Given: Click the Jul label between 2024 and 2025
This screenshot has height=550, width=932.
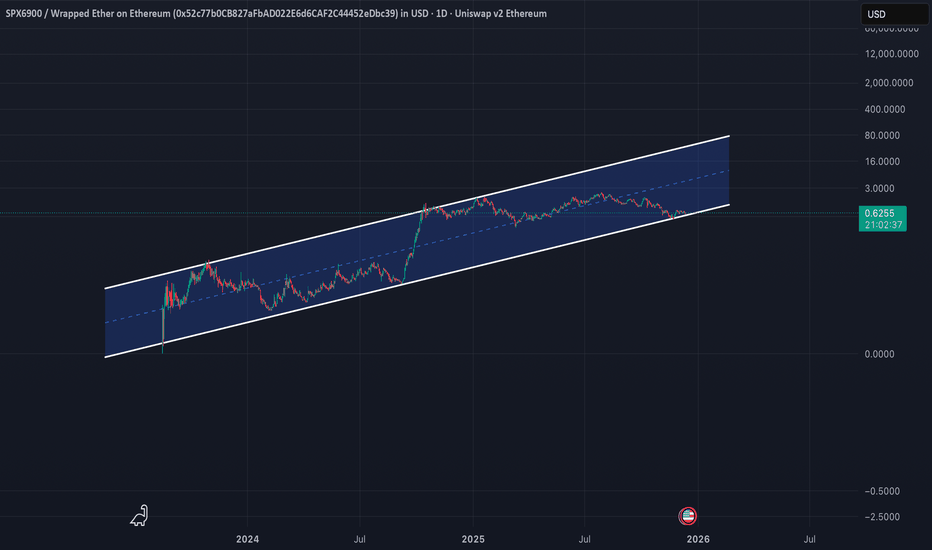Looking at the screenshot, I should (x=360, y=539).
